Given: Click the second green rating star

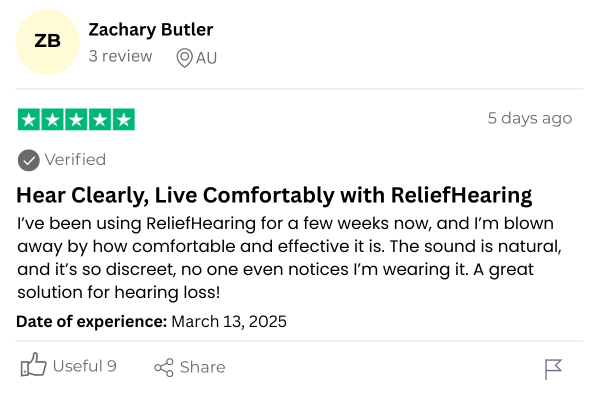Looking at the screenshot, I should [52, 119].
